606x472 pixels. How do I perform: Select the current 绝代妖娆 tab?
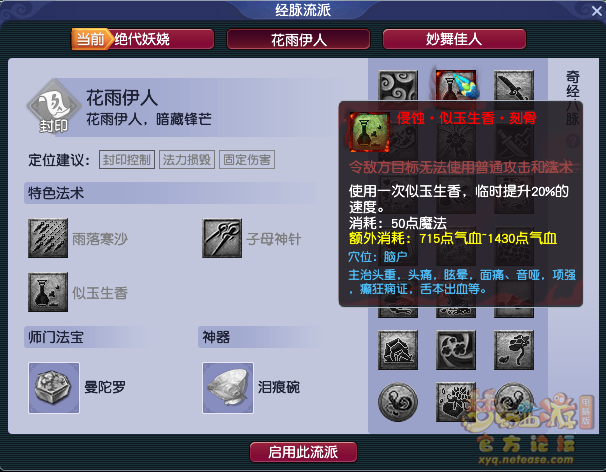pyautogui.click(x=143, y=39)
